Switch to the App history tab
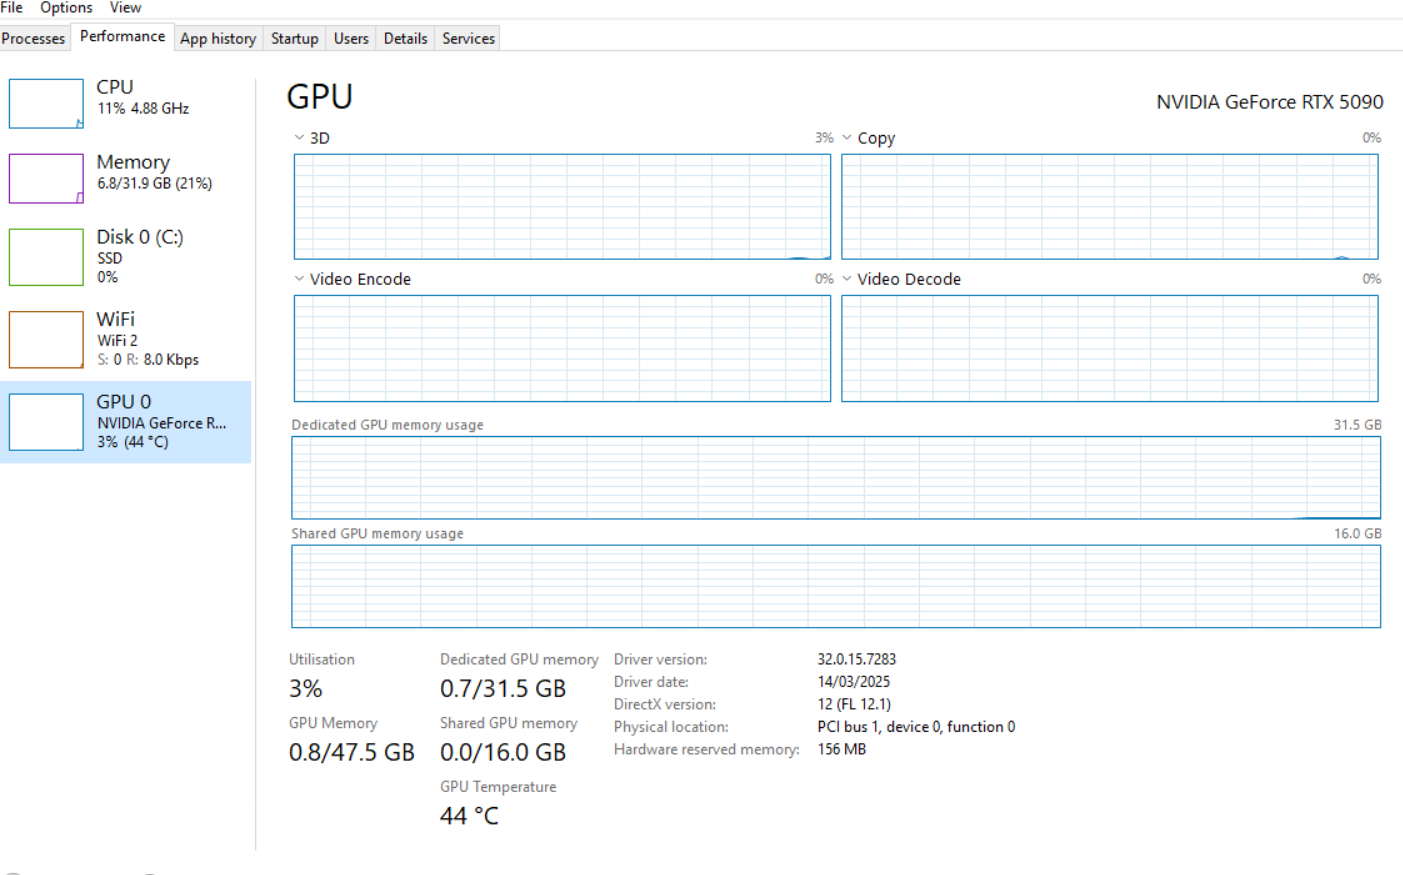This screenshot has width=1403, height=875. tap(218, 39)
